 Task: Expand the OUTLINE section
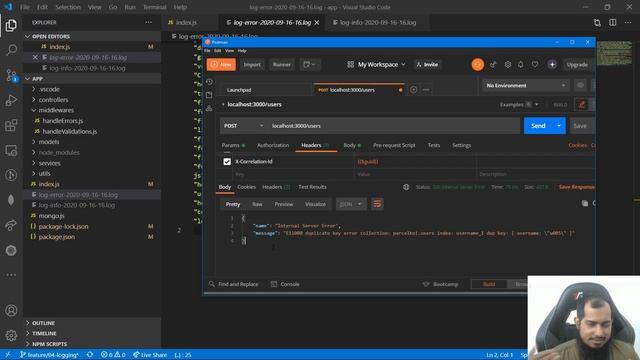(x=93, y=323)
